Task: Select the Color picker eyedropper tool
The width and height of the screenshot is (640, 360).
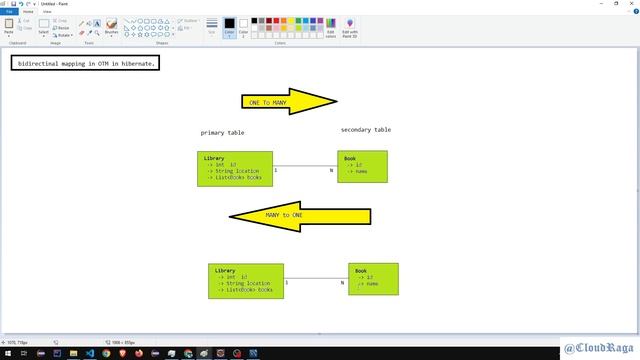Action: (x=89, y=33)
